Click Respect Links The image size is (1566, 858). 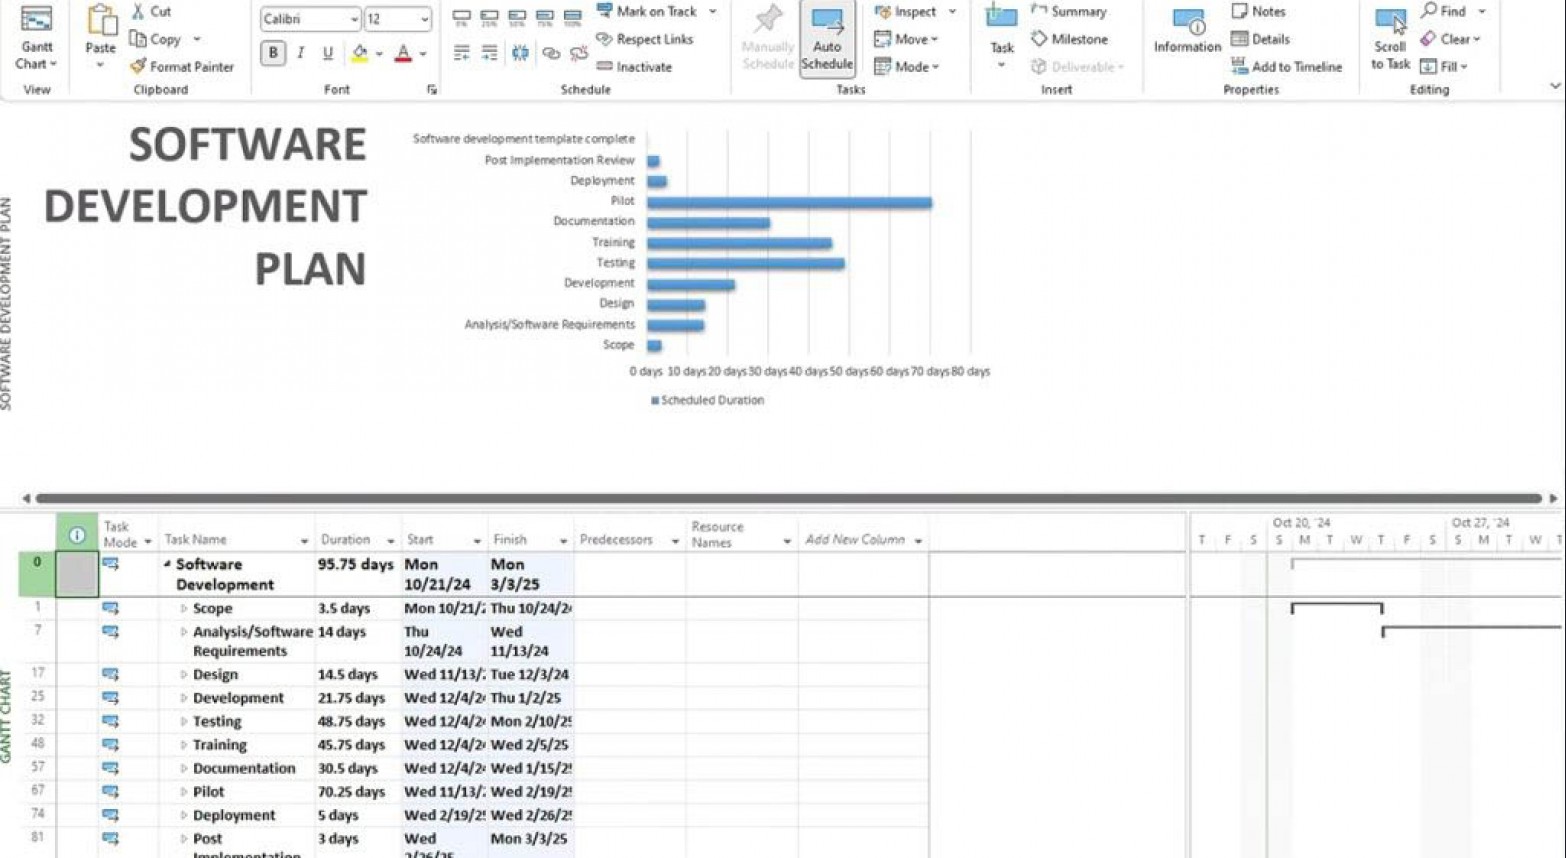coord(644,39)
